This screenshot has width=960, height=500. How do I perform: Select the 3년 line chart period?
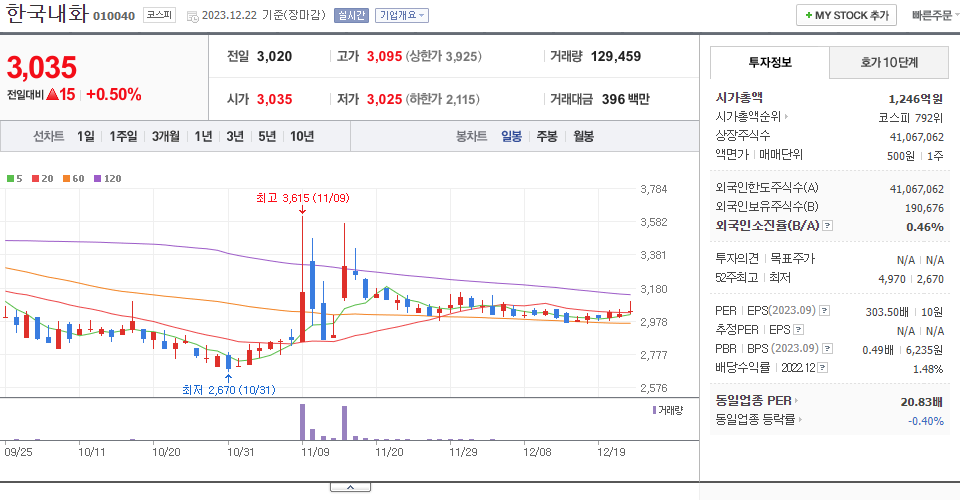pyautogui.click(x=235, y=136)
